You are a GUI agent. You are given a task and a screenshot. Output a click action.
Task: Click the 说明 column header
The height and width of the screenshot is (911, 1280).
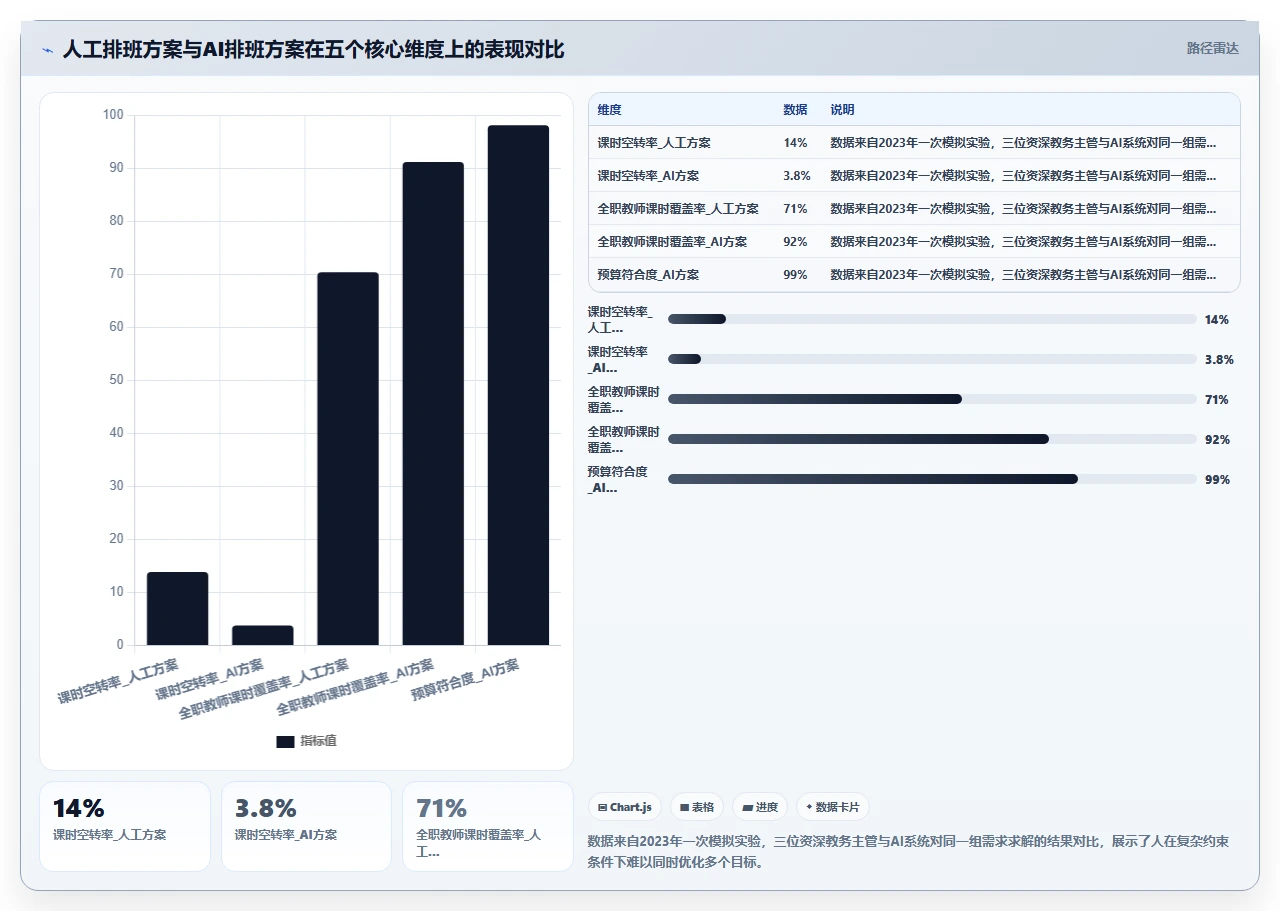pyautogui.click(x=842, y=110)
